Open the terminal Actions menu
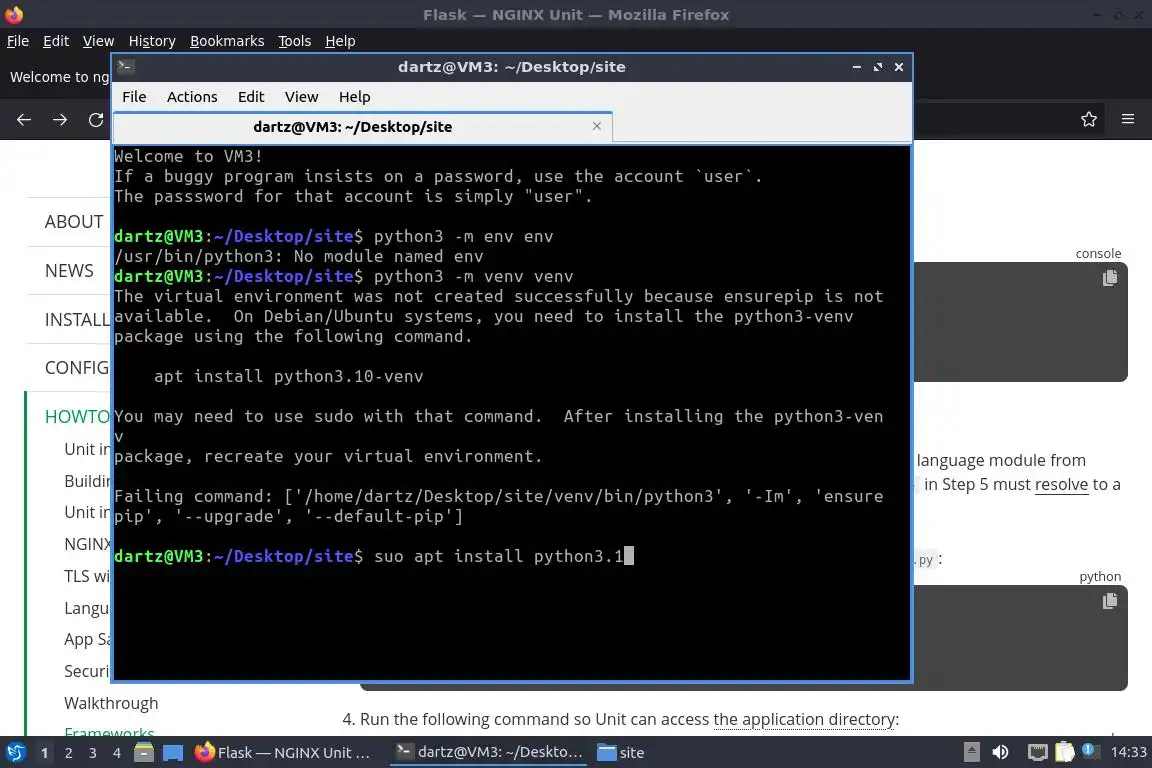 (192, 97)
